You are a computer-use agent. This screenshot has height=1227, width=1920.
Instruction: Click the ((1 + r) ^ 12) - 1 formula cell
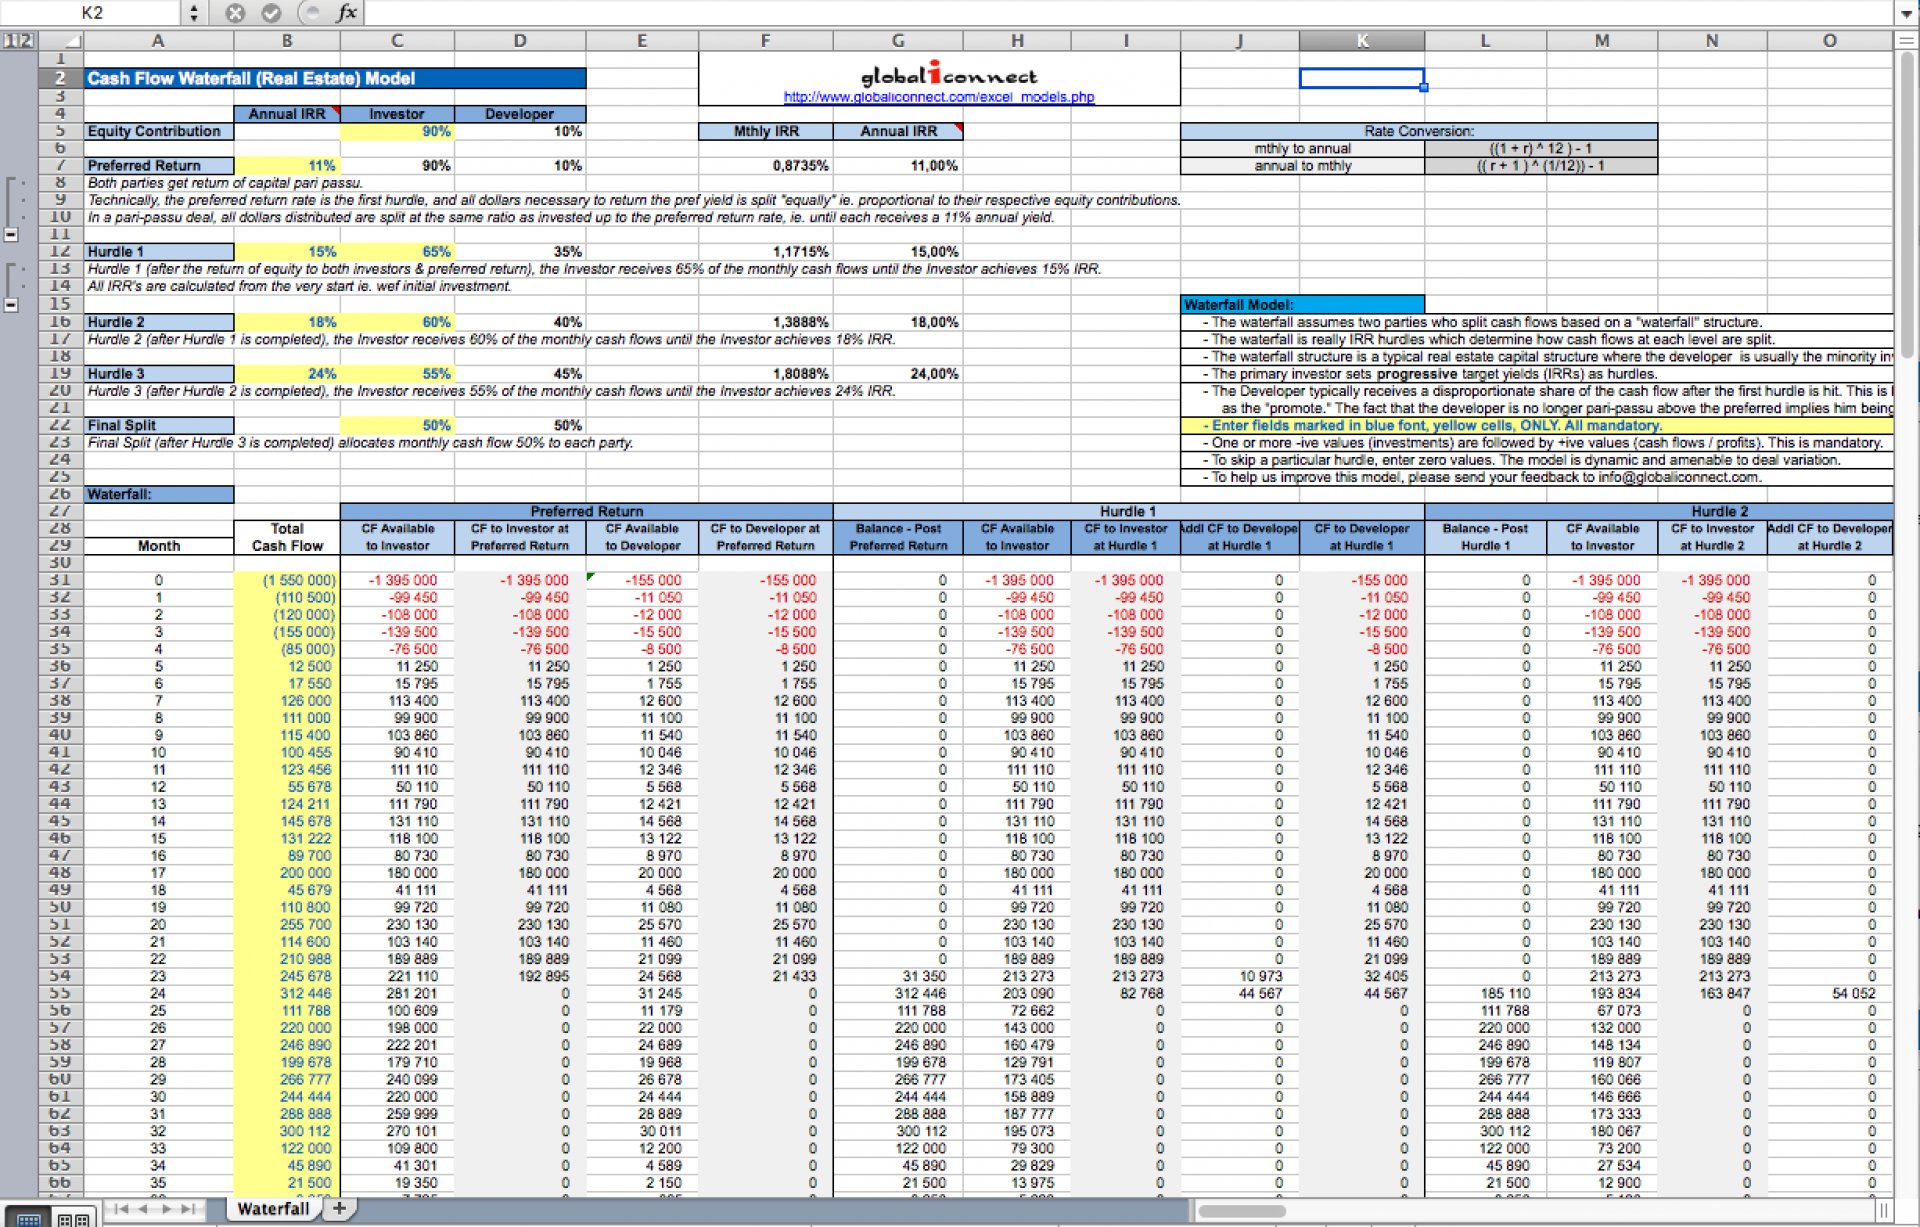(1540, 148)
